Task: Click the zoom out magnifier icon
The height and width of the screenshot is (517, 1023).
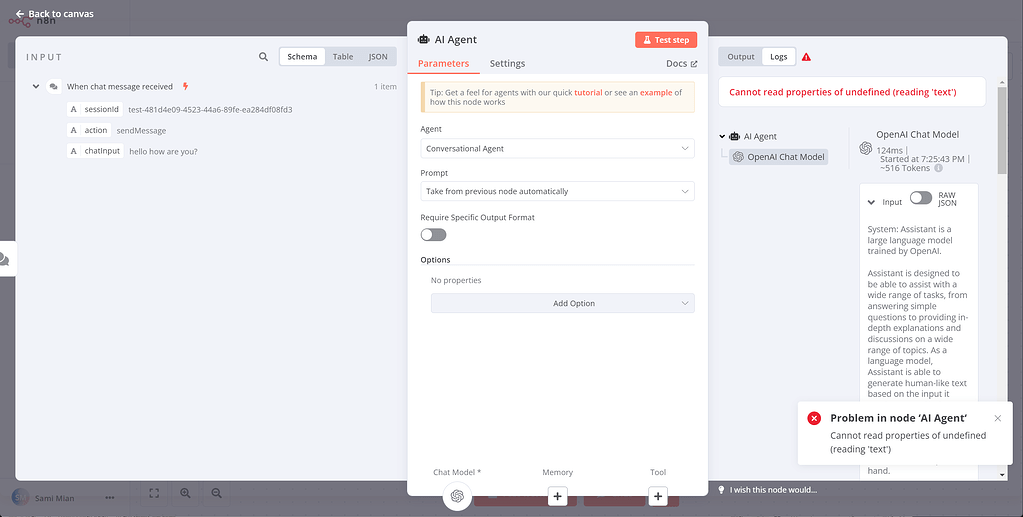Action: (x=216, y=493)
